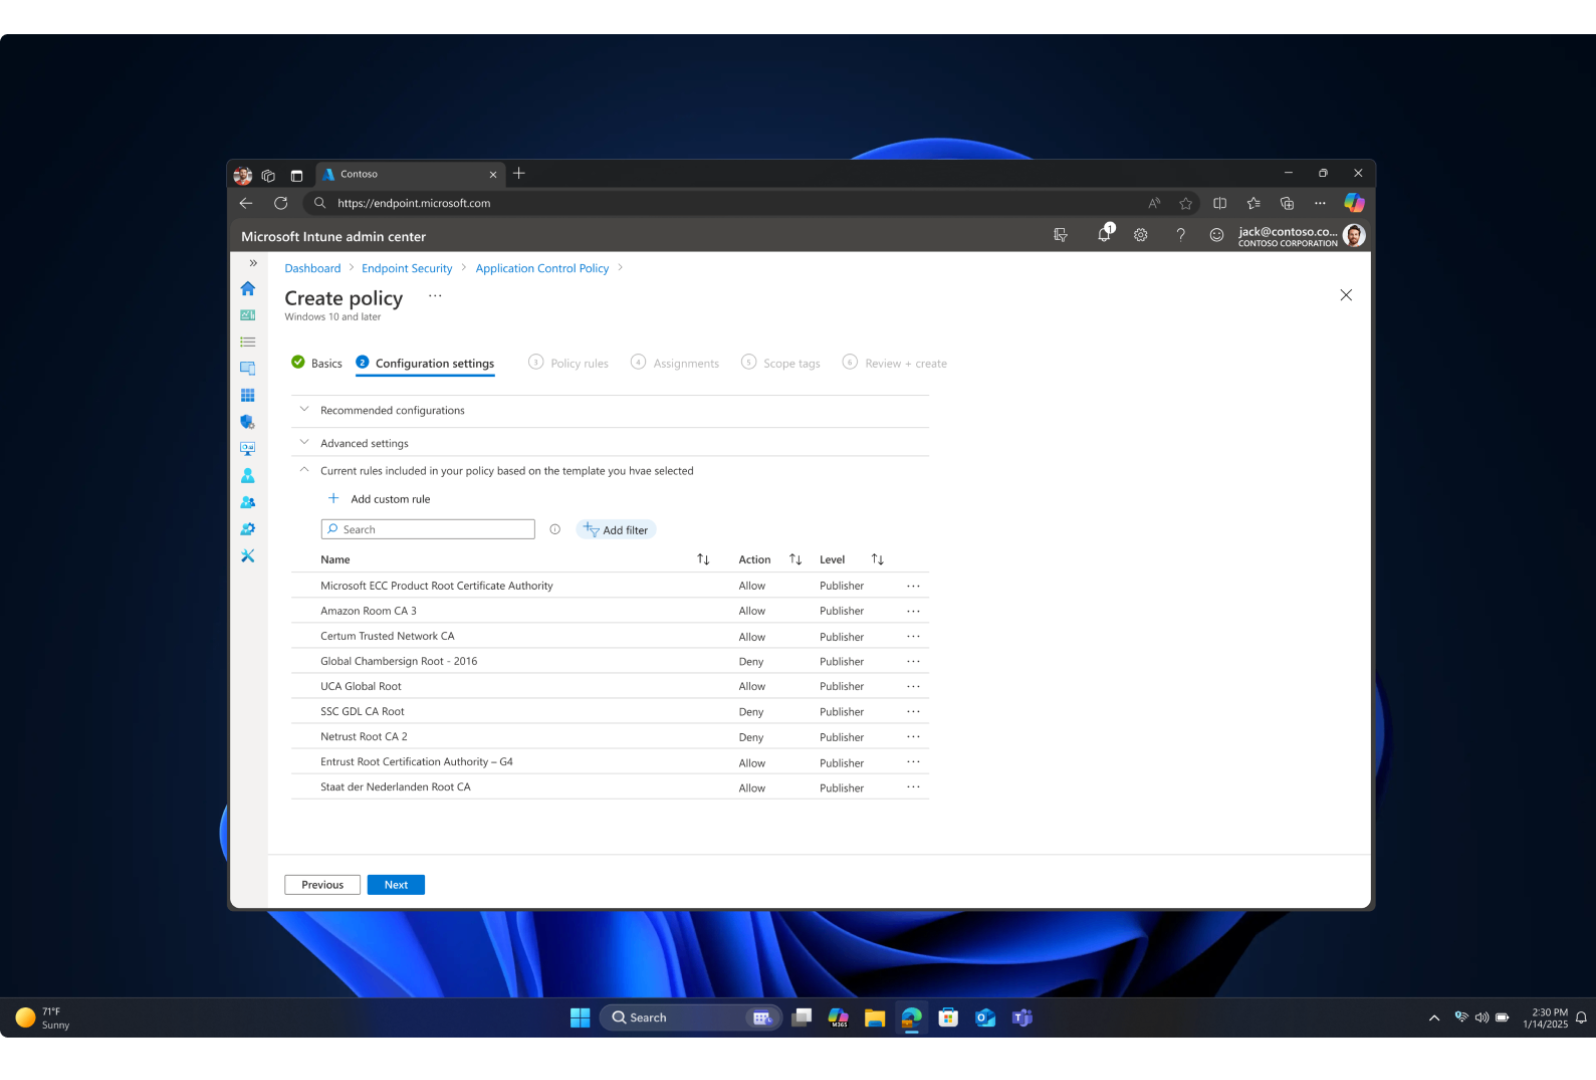Switch to the Basics step
This screenshot has height=1080, width=1596.
tap(316, 363)
